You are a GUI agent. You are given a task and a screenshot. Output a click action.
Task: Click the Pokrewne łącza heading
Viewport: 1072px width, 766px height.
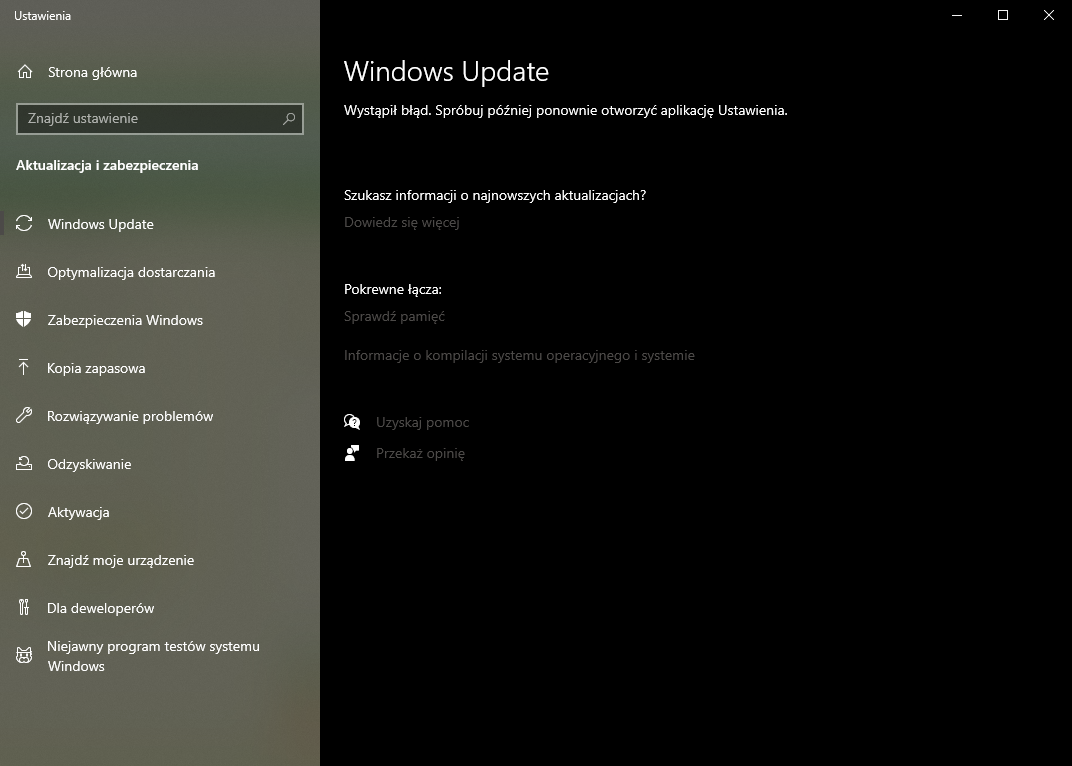[x=392, y=289]
